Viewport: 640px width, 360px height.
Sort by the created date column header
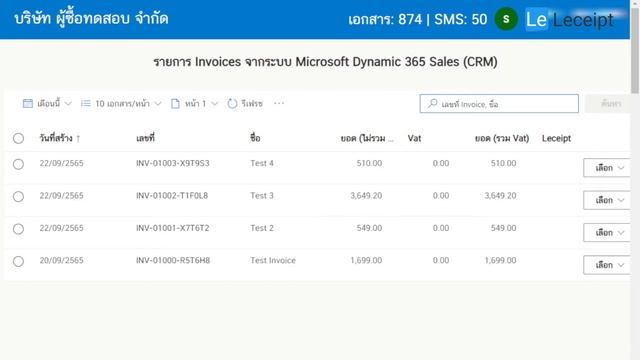coord(56,138)
